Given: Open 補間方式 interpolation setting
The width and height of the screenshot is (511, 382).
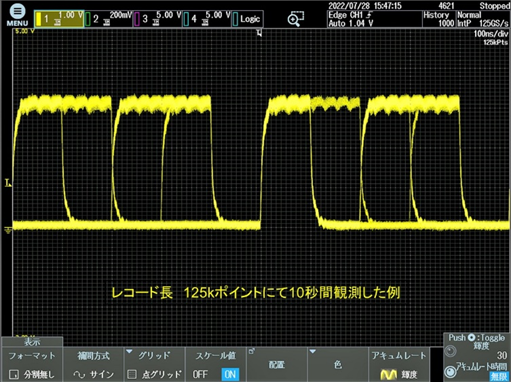Looking at the screenshot, I should tap(93, 364).
